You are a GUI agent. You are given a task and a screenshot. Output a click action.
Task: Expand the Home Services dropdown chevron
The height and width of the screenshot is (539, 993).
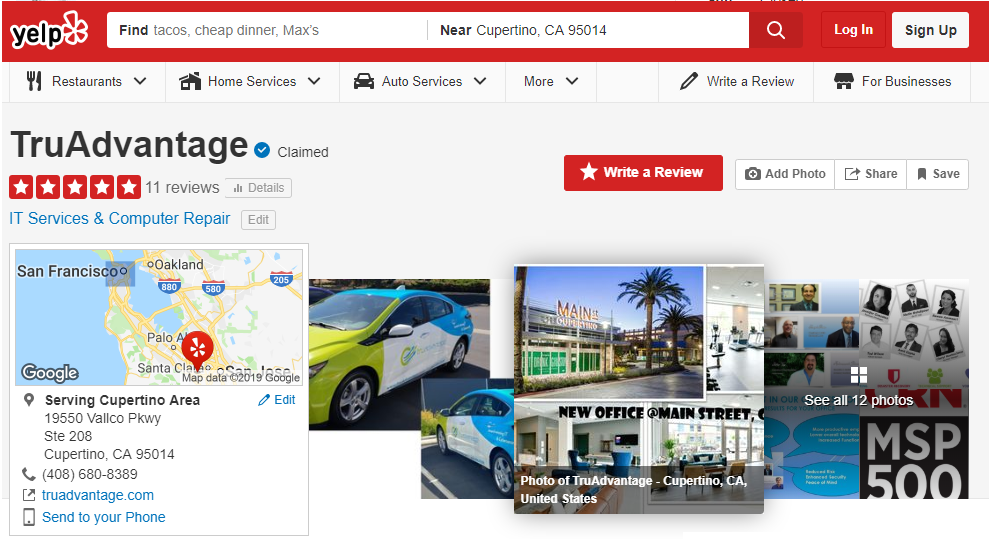coord(314,81)
